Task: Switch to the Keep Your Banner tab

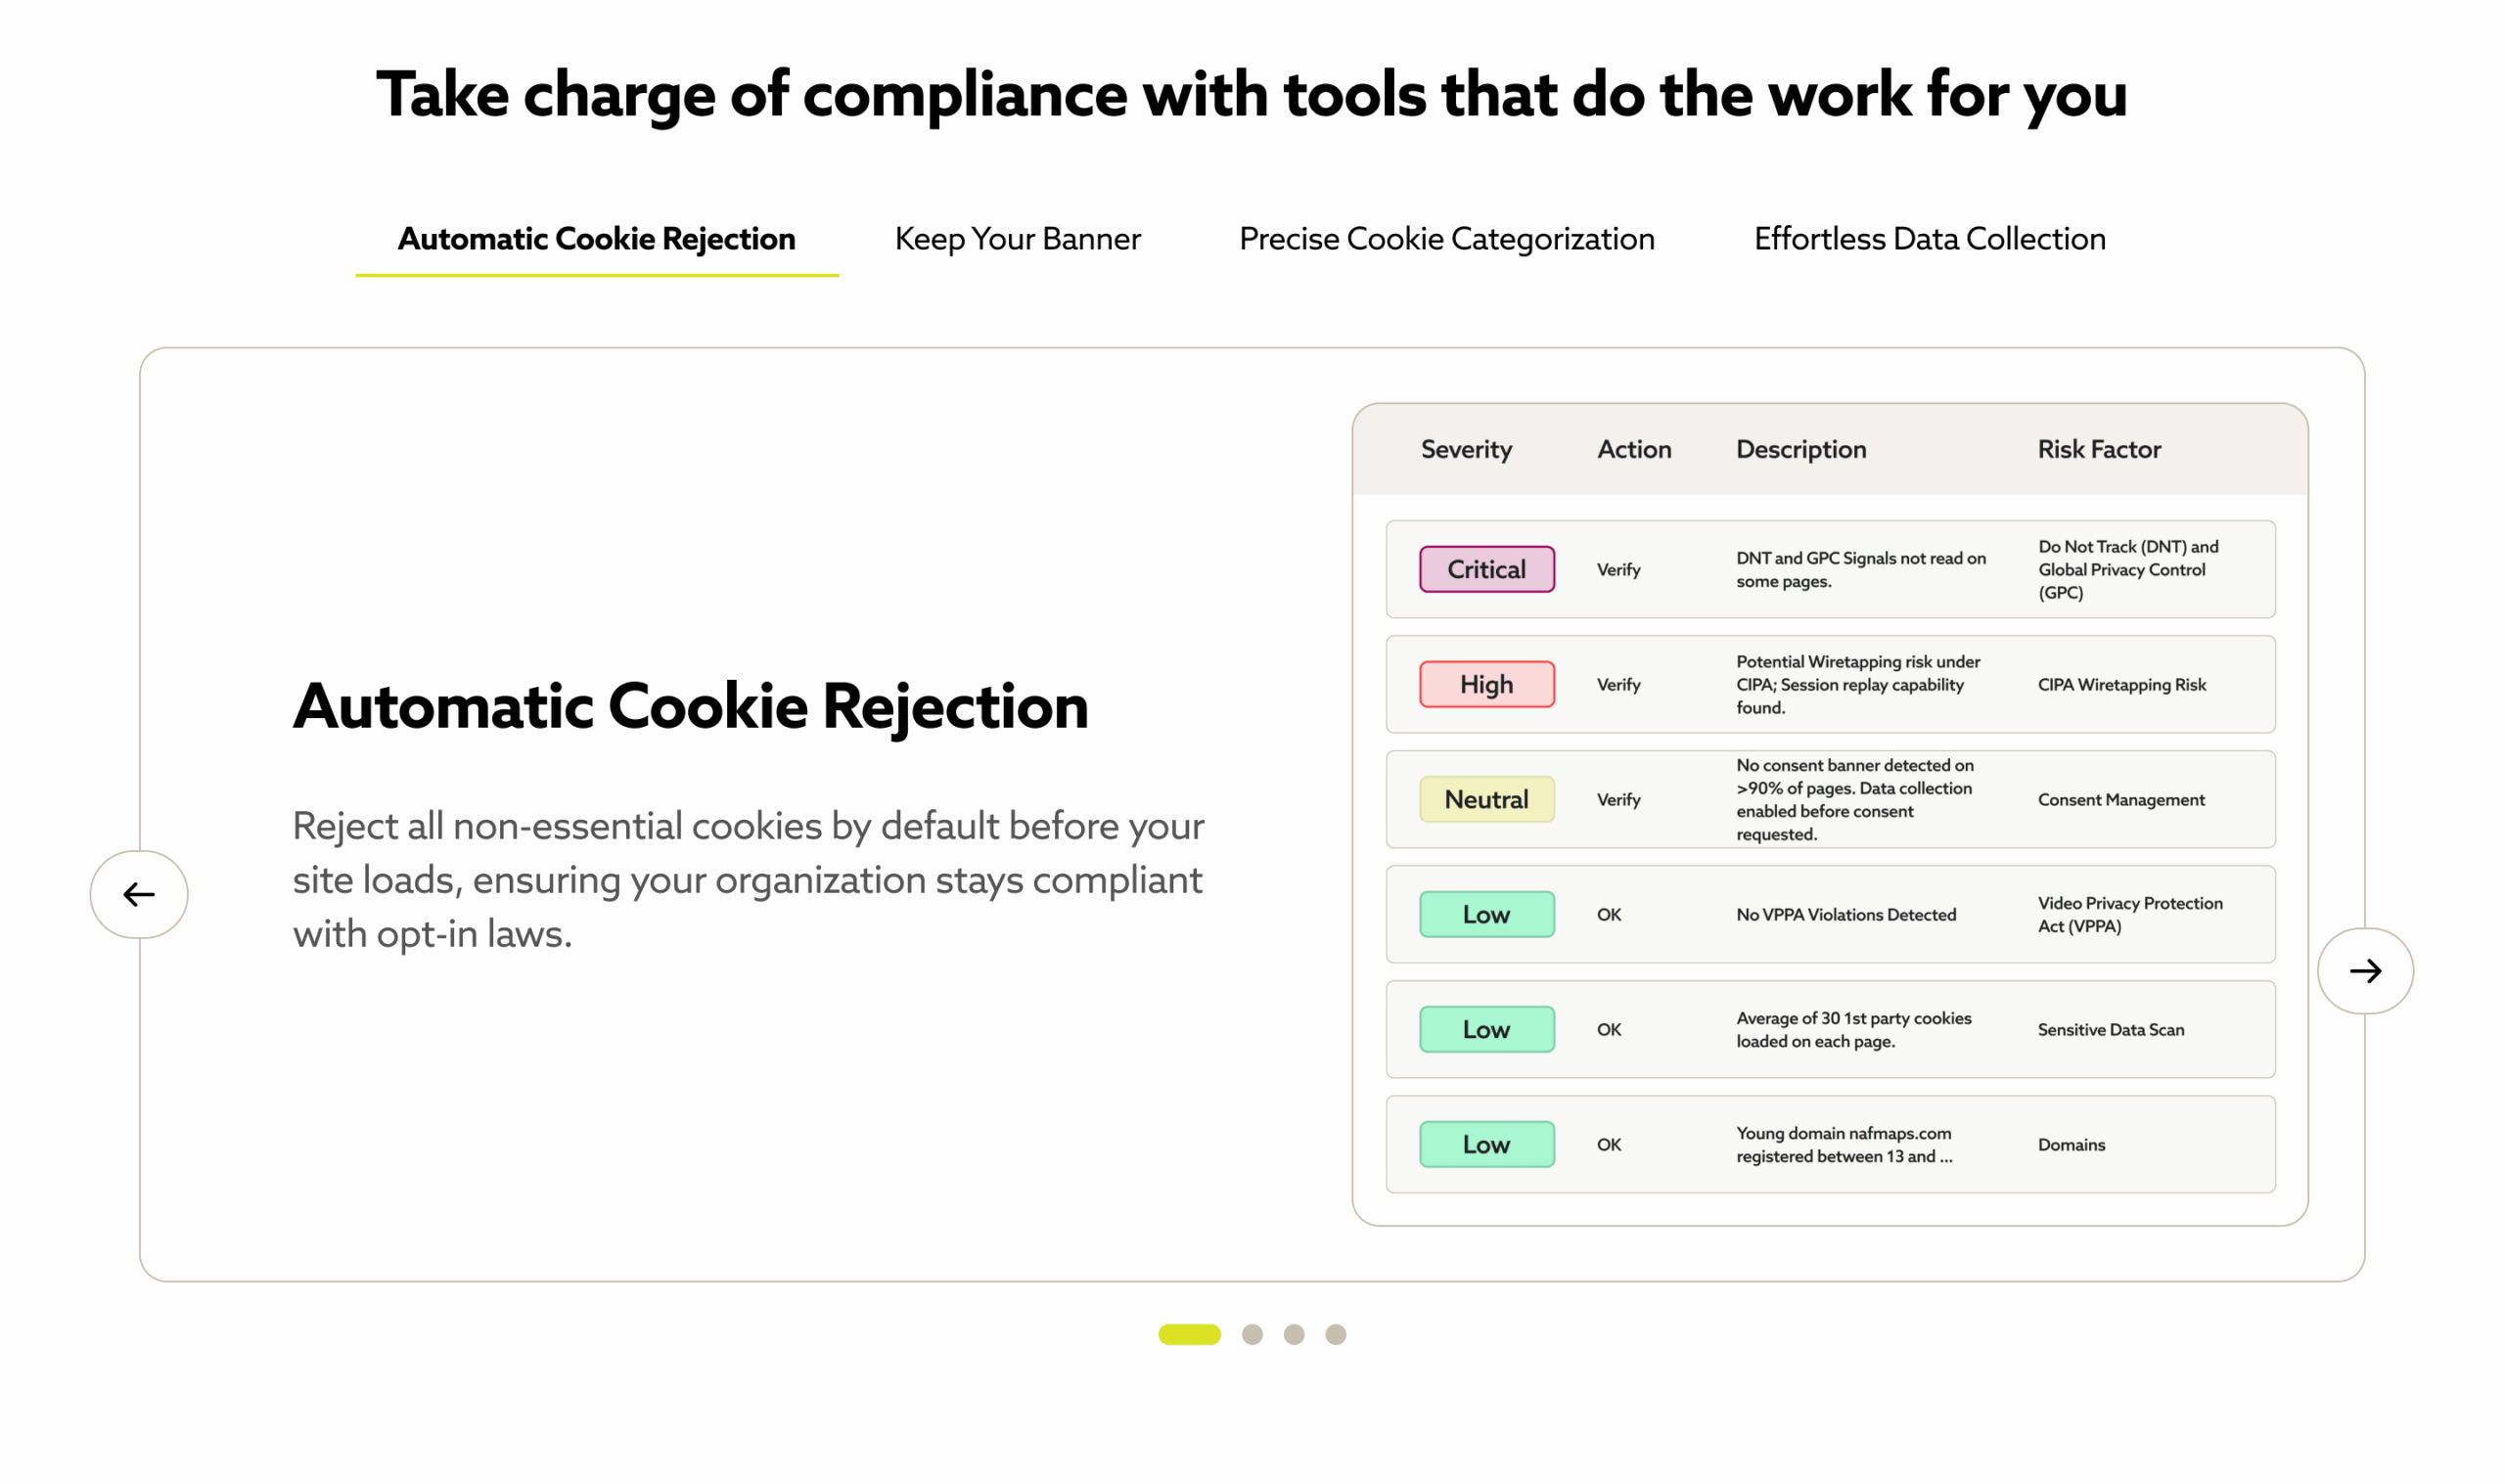Action: 1017,239
